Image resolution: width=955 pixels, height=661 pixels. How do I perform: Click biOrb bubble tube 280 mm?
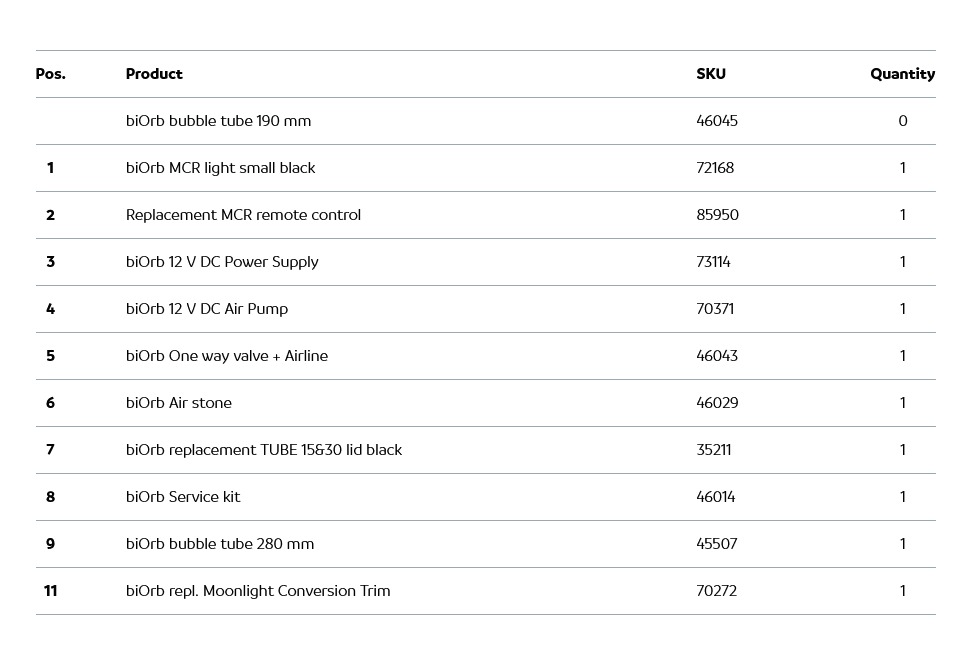pos(220,544)
